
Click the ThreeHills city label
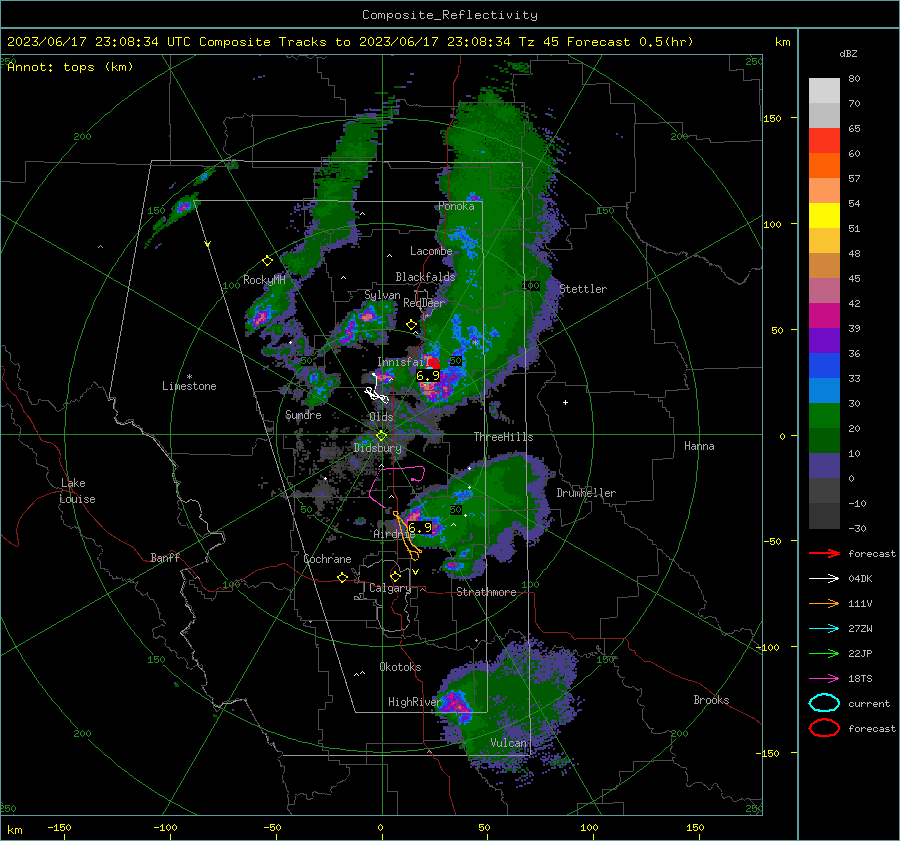503,437
